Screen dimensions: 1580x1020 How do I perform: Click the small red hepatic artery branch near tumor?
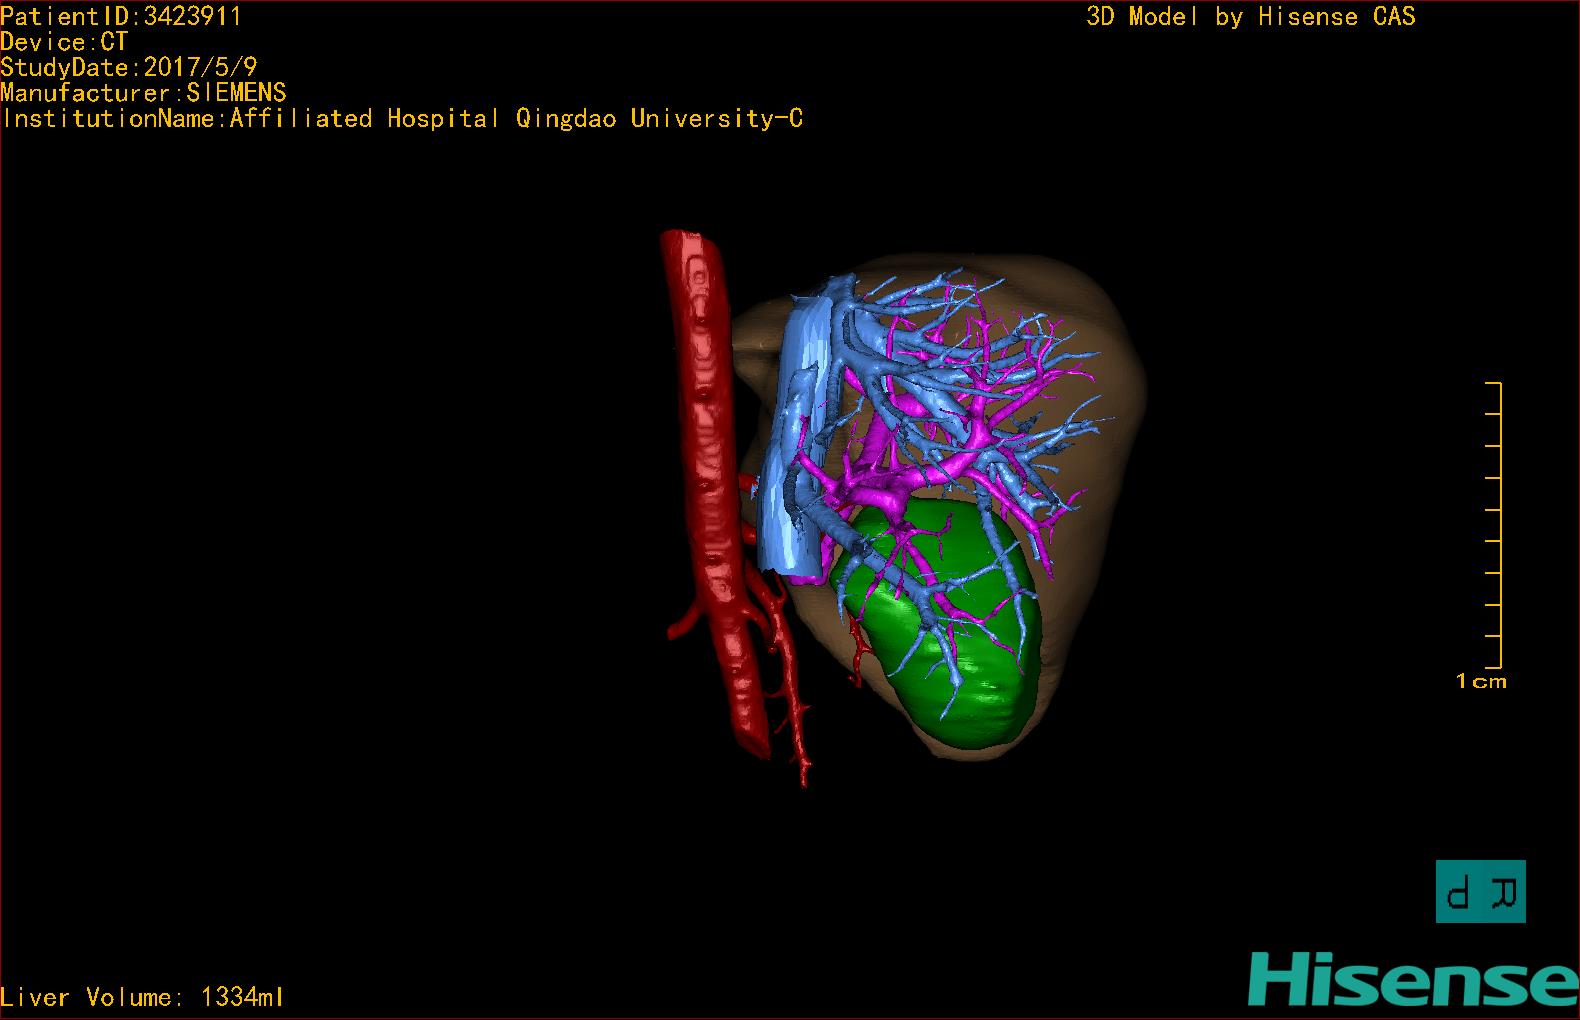(x=859, y=650)
